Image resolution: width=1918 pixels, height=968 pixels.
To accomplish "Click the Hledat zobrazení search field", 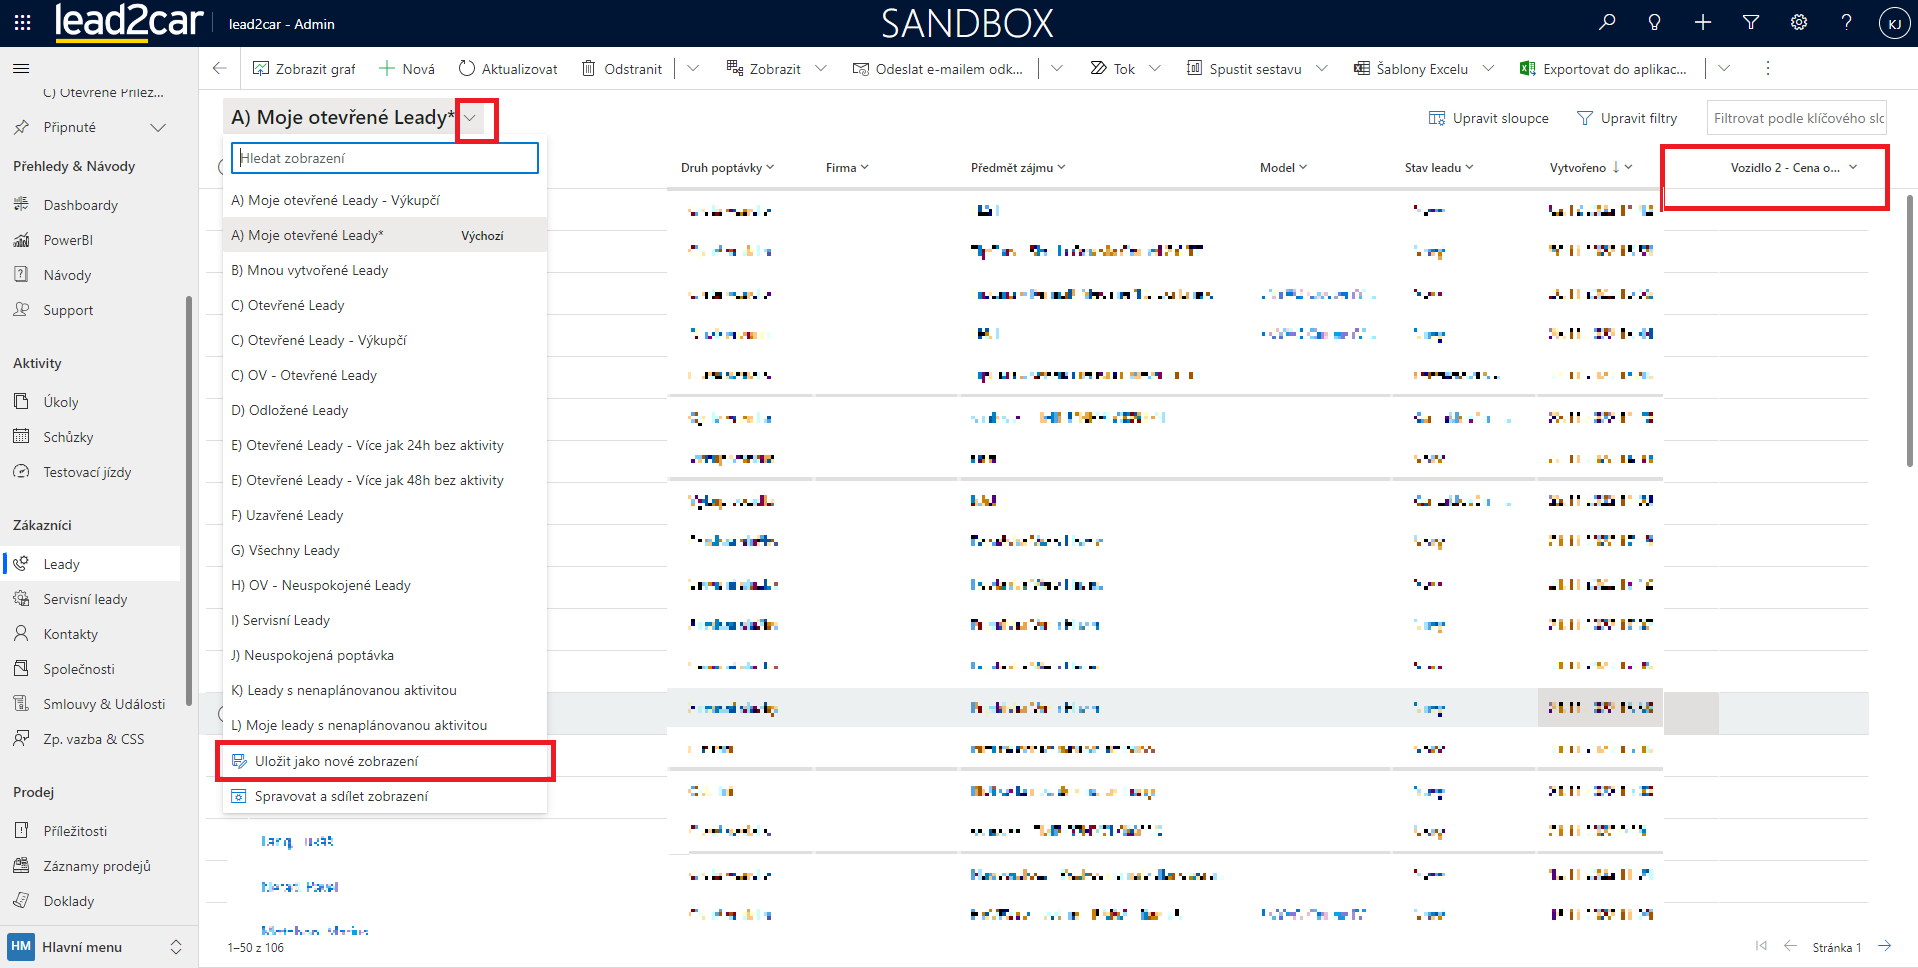I will (x=385, y=158).
